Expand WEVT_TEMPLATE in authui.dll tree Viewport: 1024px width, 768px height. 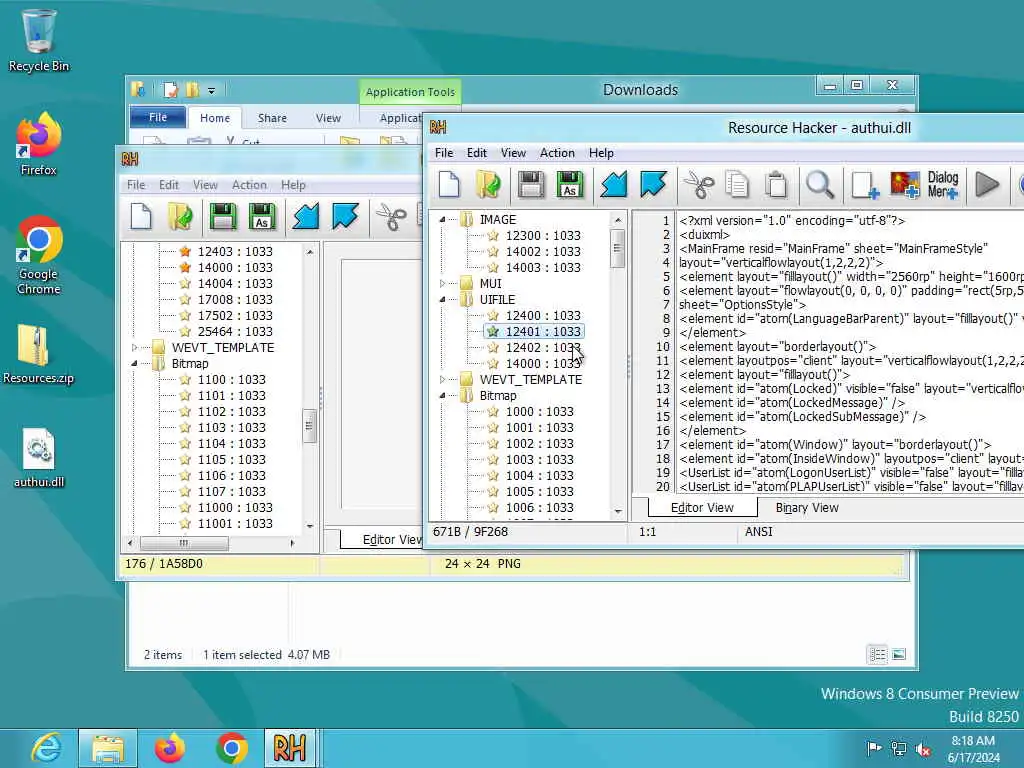click(442, 379)
